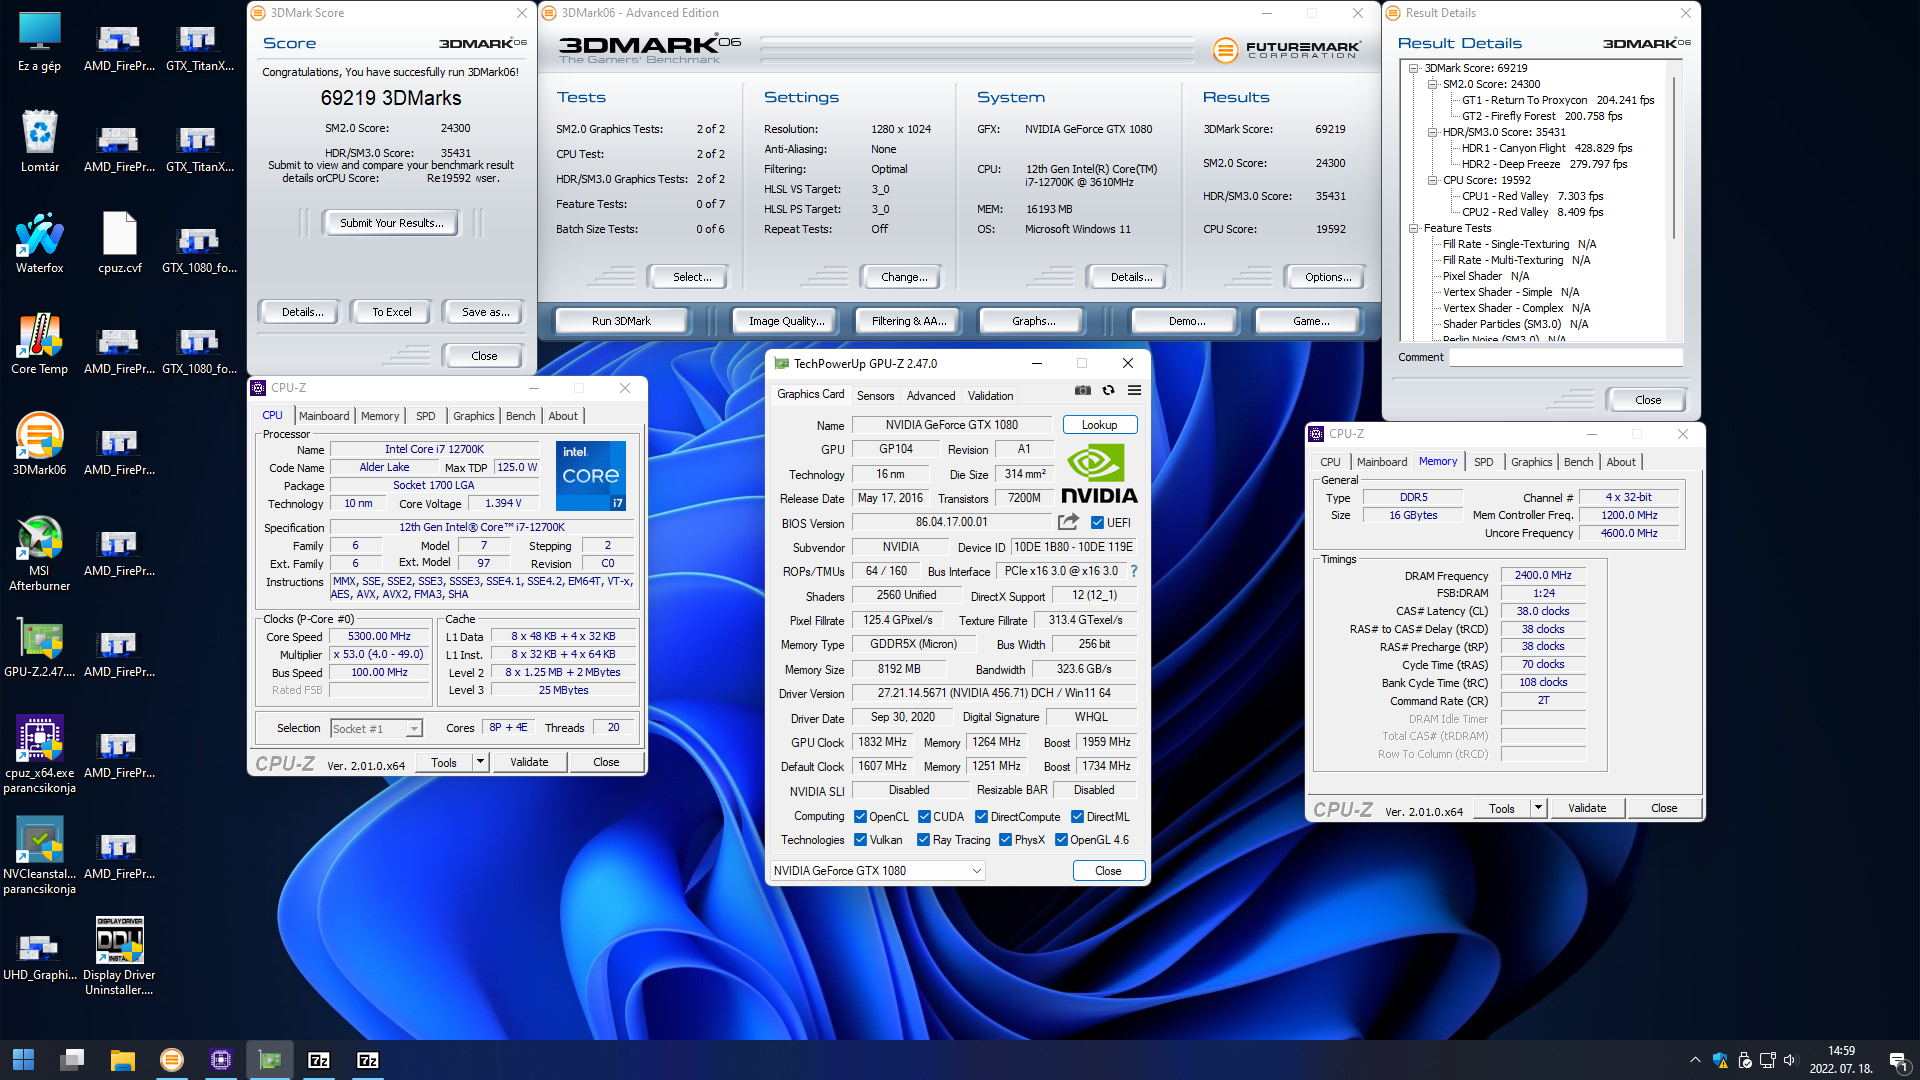Viewport: 1920px width, 1080px height.
Task: Open Core Temp desktop shortcut
Action: 39,344
